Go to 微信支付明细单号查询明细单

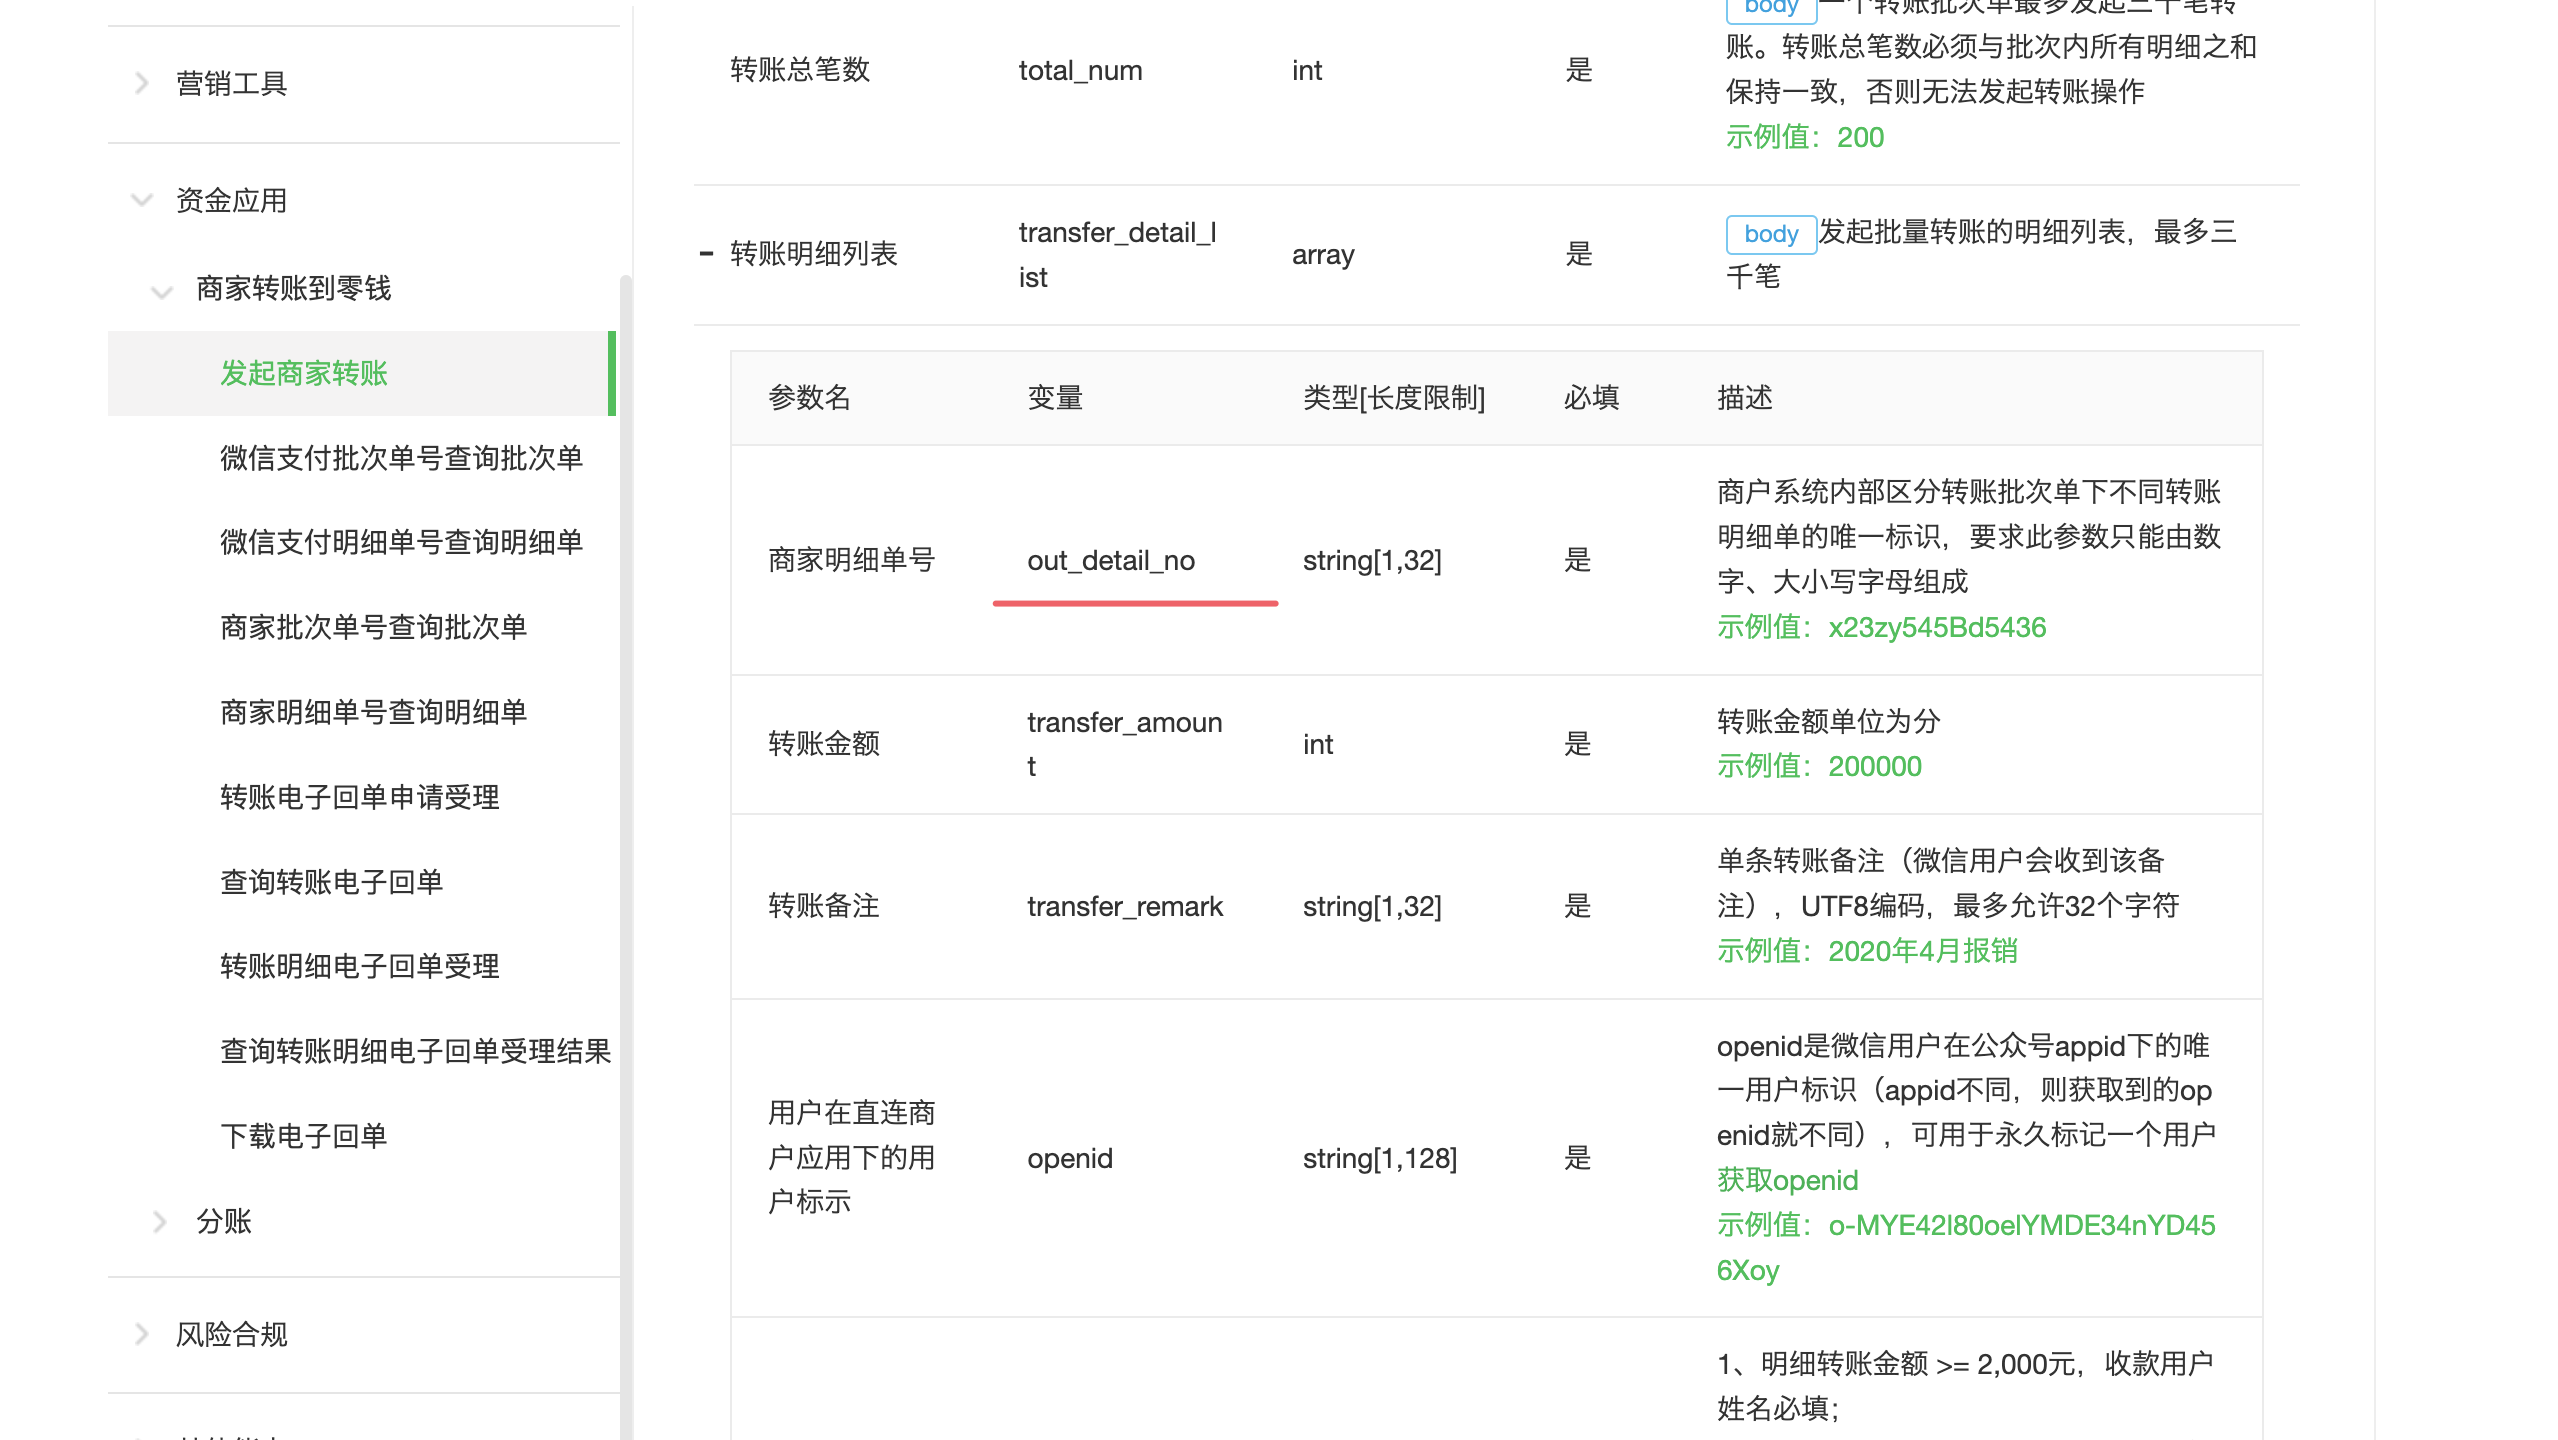pos(401,542)
